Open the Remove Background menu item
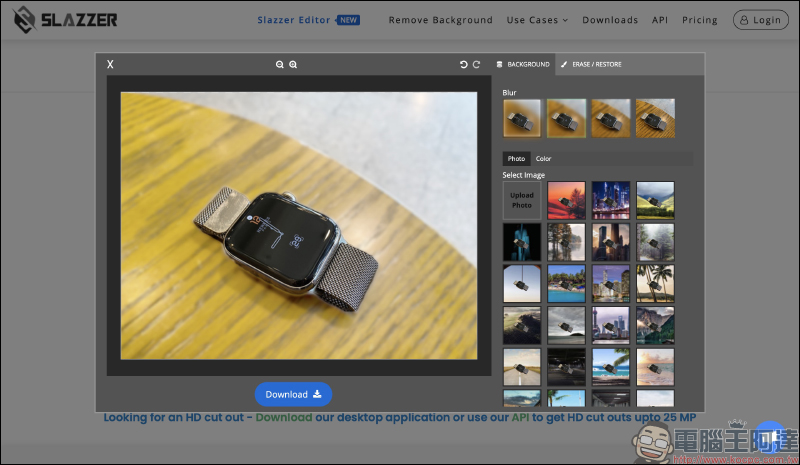The width and height of the screenshot is (800, 465). point(440,20)
